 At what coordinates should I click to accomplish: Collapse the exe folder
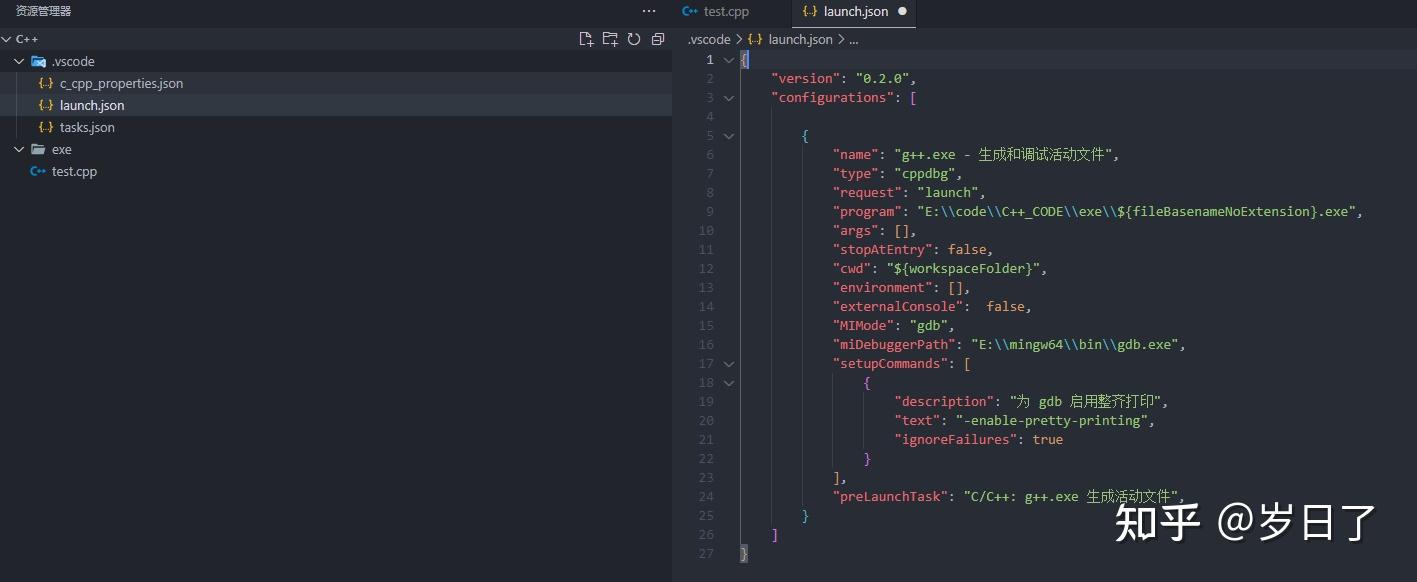pos(18,149)
